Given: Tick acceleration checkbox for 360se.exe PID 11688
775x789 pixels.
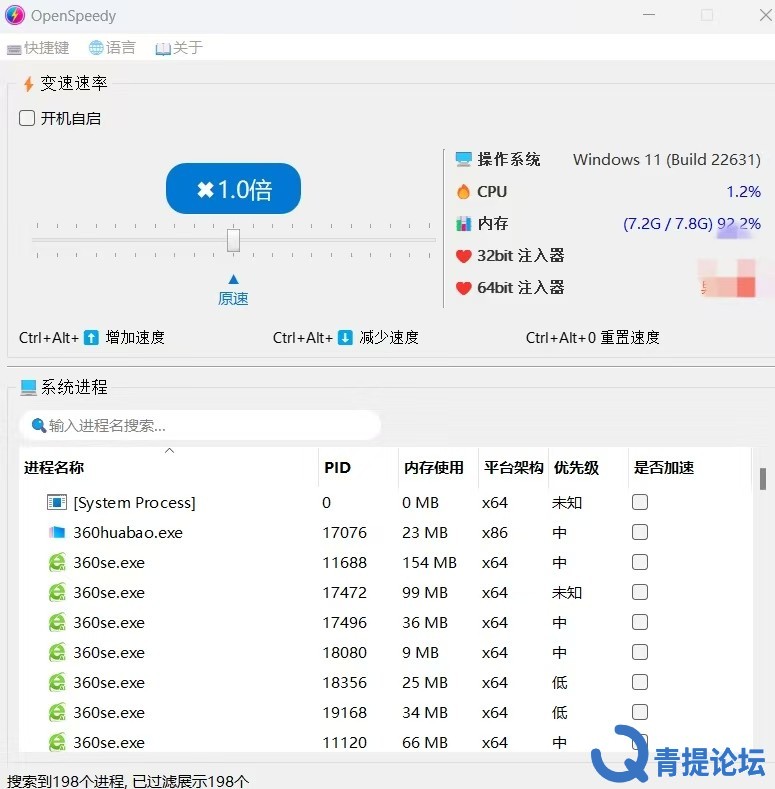Looking at the screenshot, I should pyautogui.click(x=640, y=562).
